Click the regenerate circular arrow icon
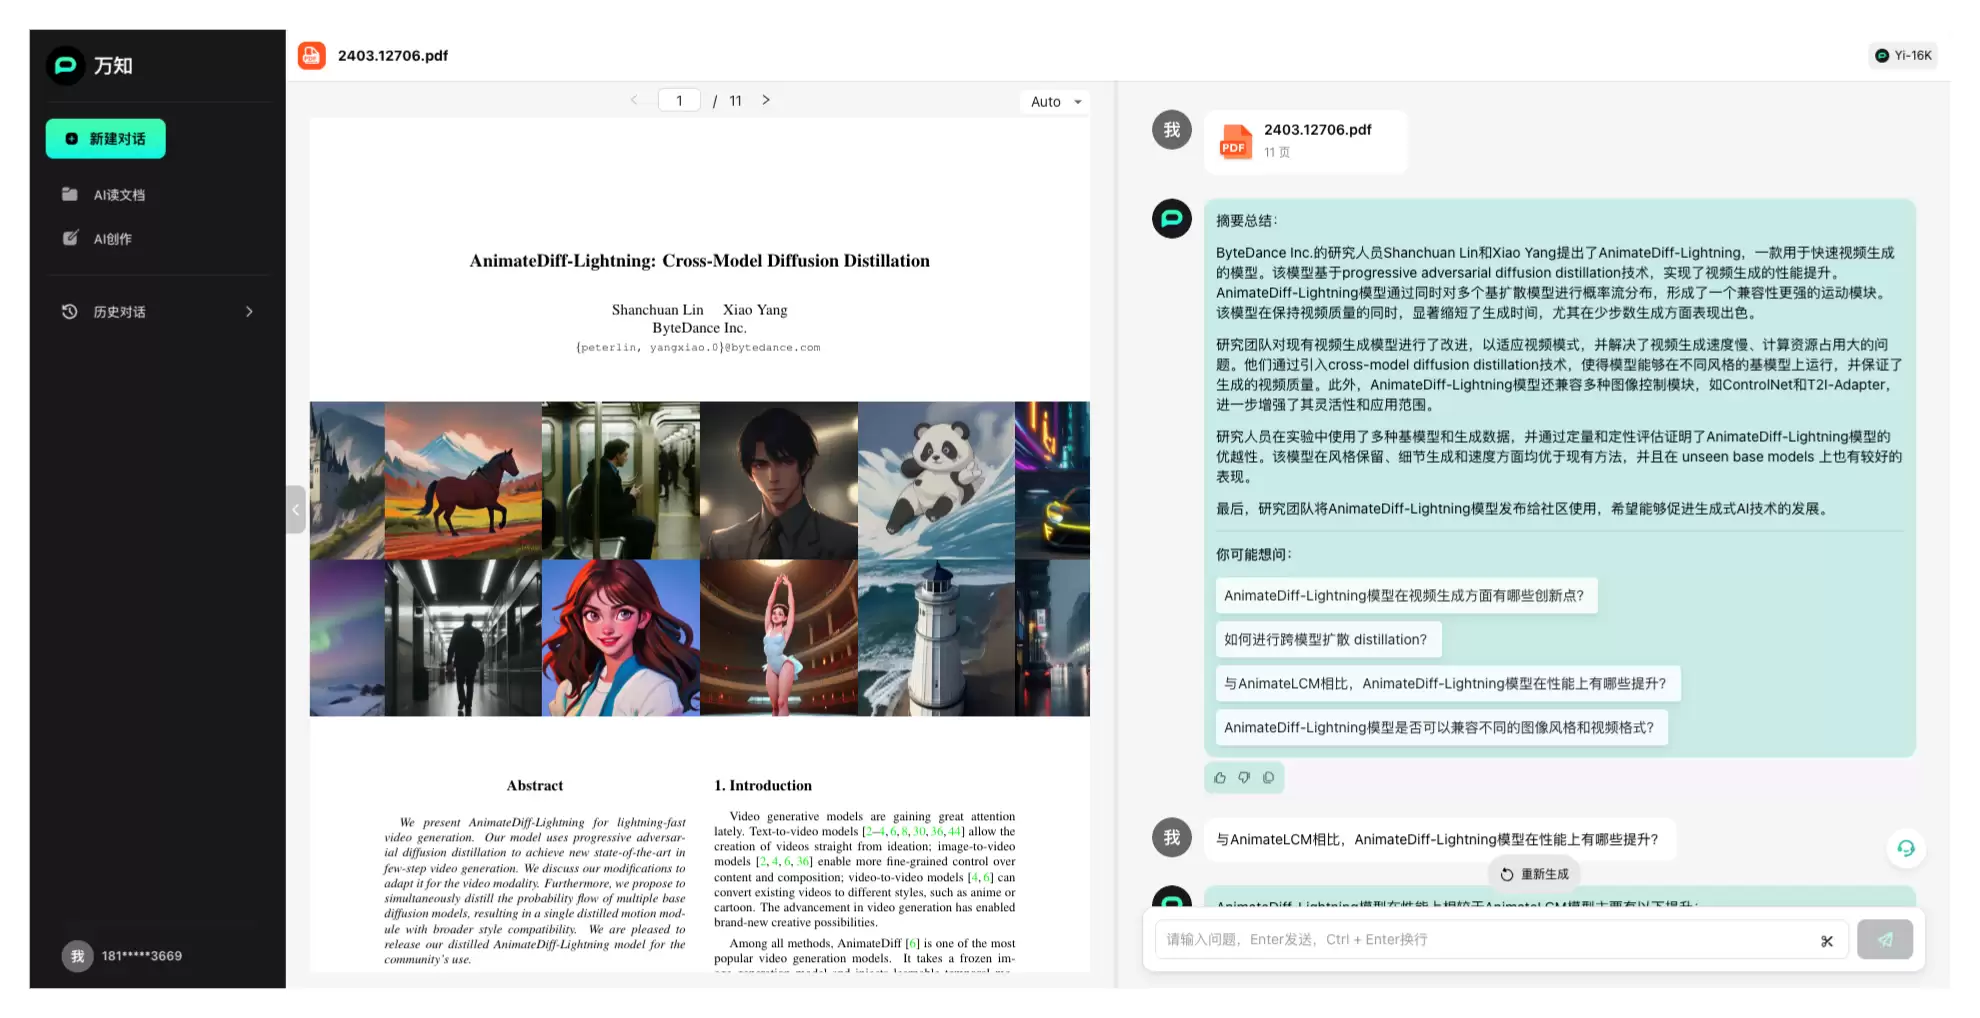 1506,874
